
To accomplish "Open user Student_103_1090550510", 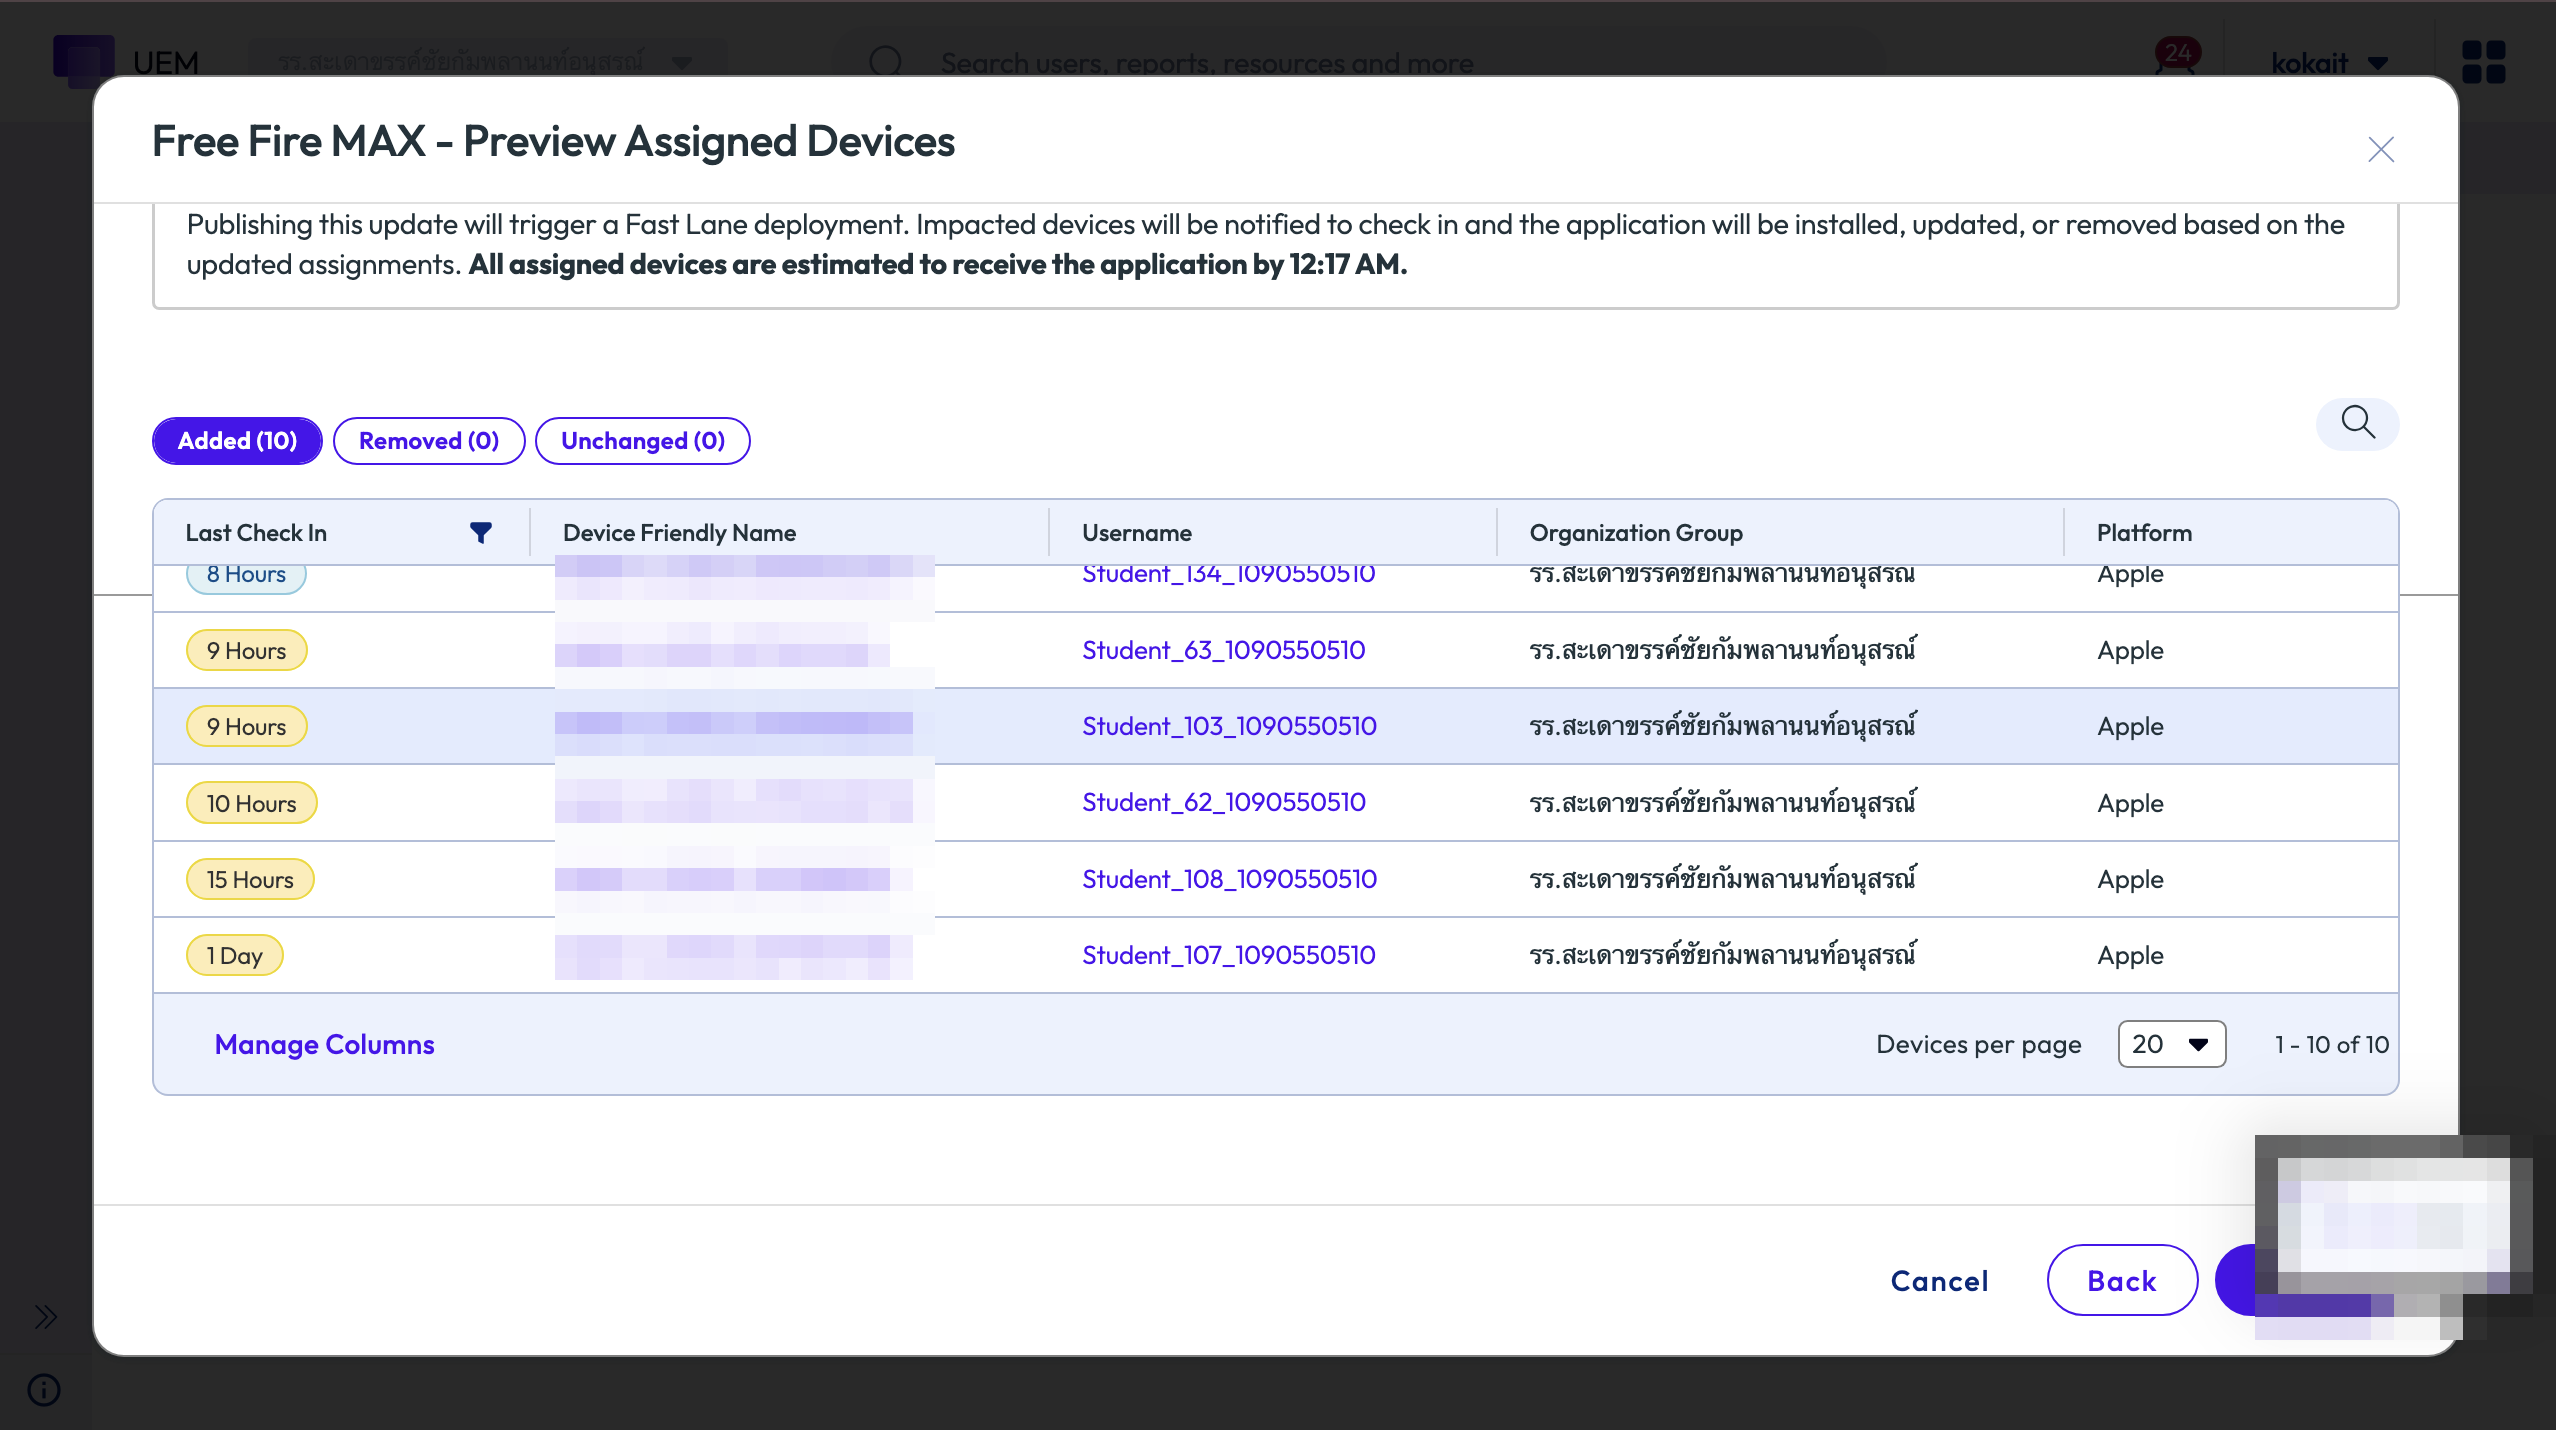I will point(1229,726).
